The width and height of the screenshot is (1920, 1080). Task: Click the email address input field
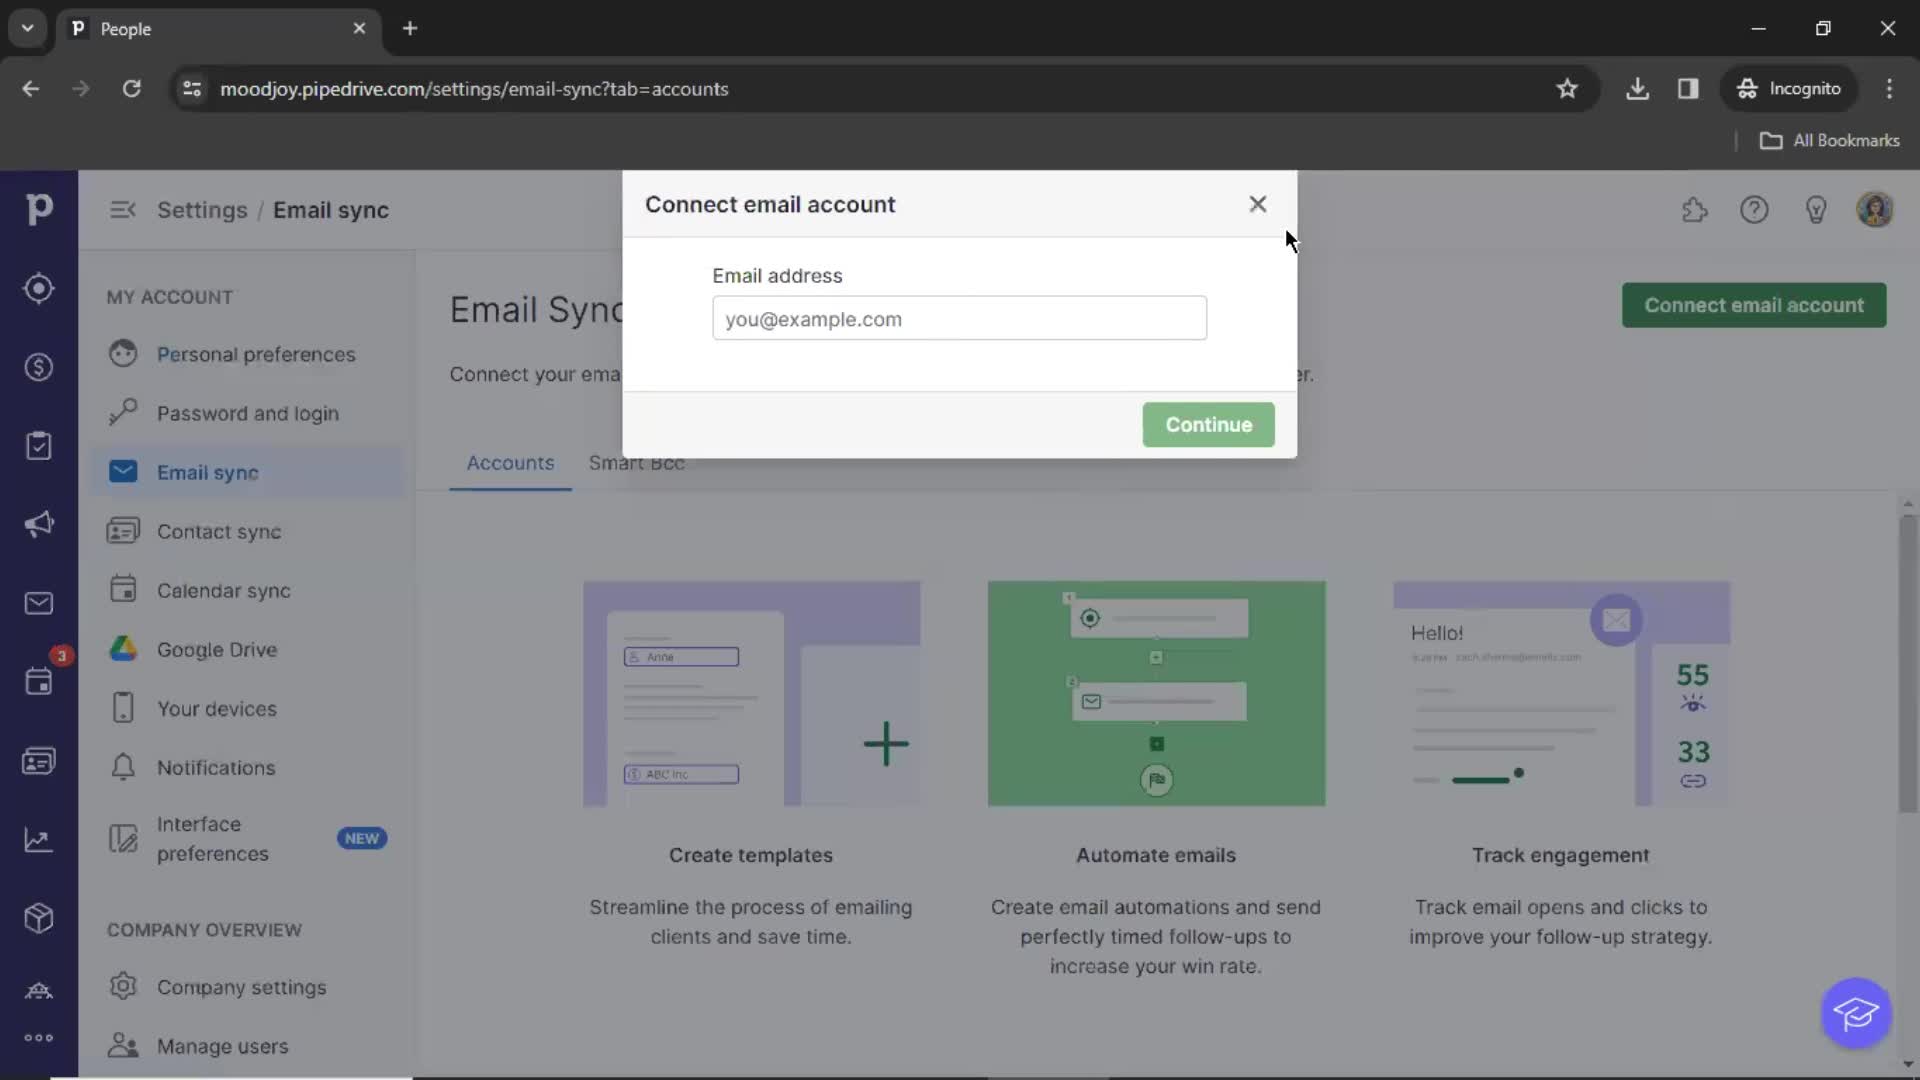959,318
